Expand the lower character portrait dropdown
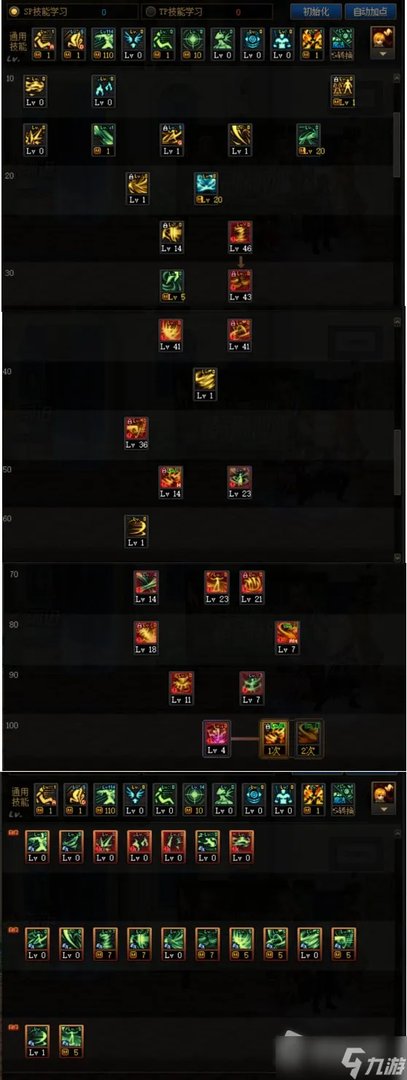The height and width of the screenshot is (1080, 407). (382, 797)
